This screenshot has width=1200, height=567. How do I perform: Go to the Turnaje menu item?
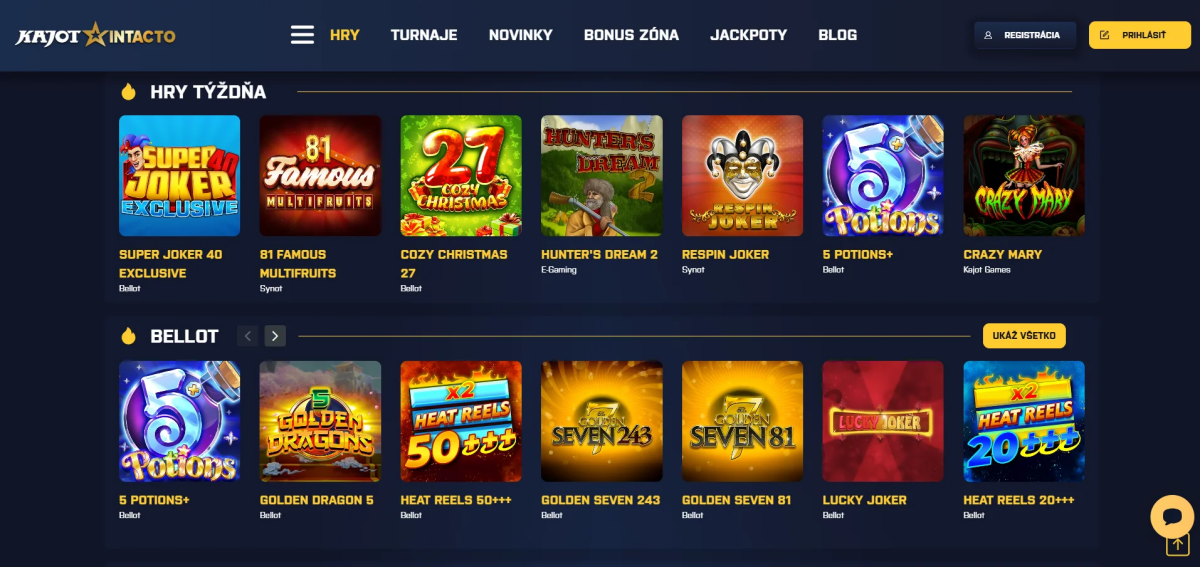click(x=424, y=35)
